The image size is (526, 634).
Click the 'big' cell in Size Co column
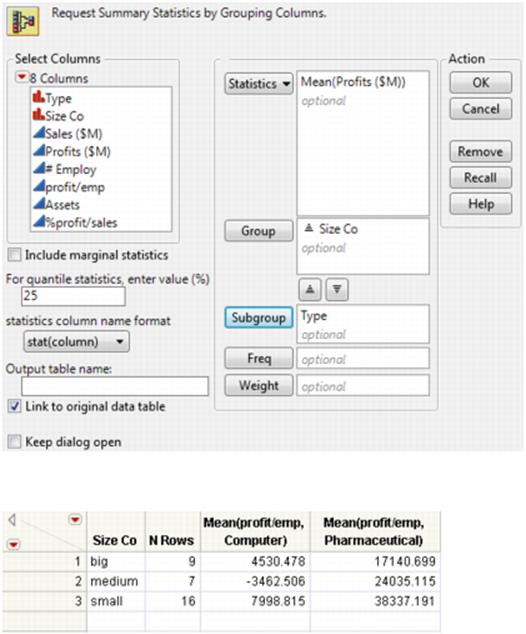click(x=116, y=561)
